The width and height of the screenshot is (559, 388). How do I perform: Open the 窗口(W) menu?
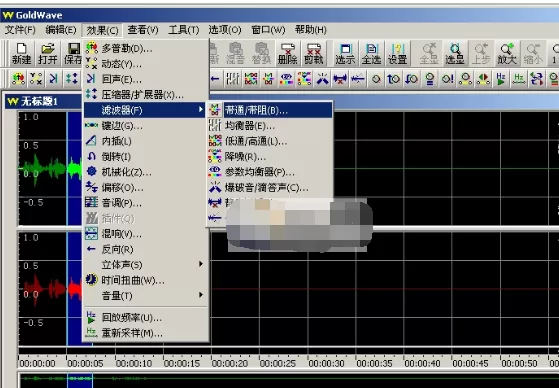(x=268, y=30)
